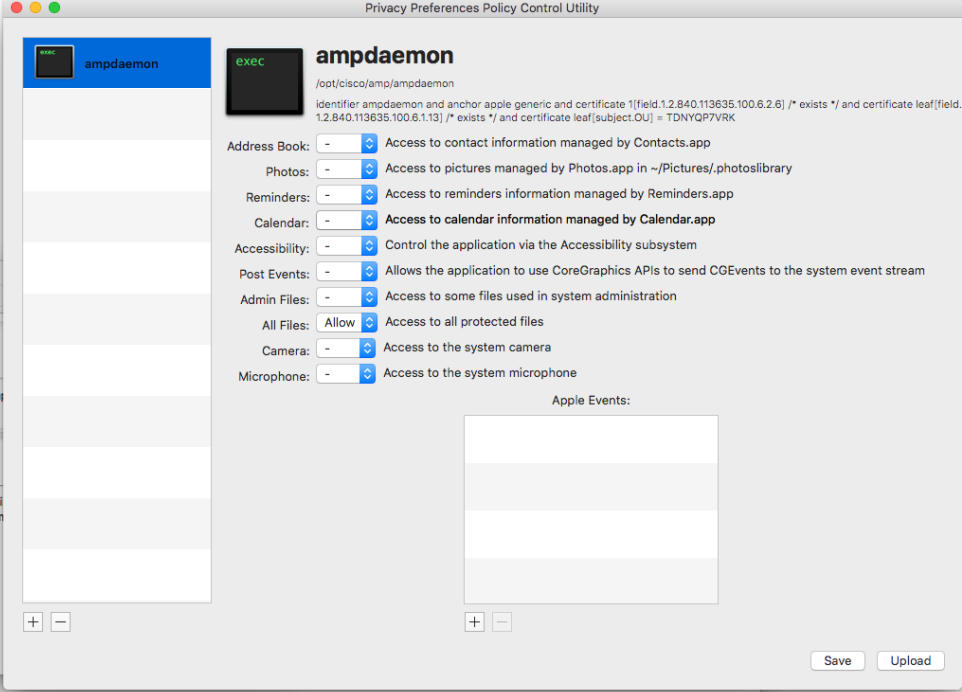Click the Accessibility subsystem description
The height and width of the screenshot is (692, 962).
click(x=541, y=245)
